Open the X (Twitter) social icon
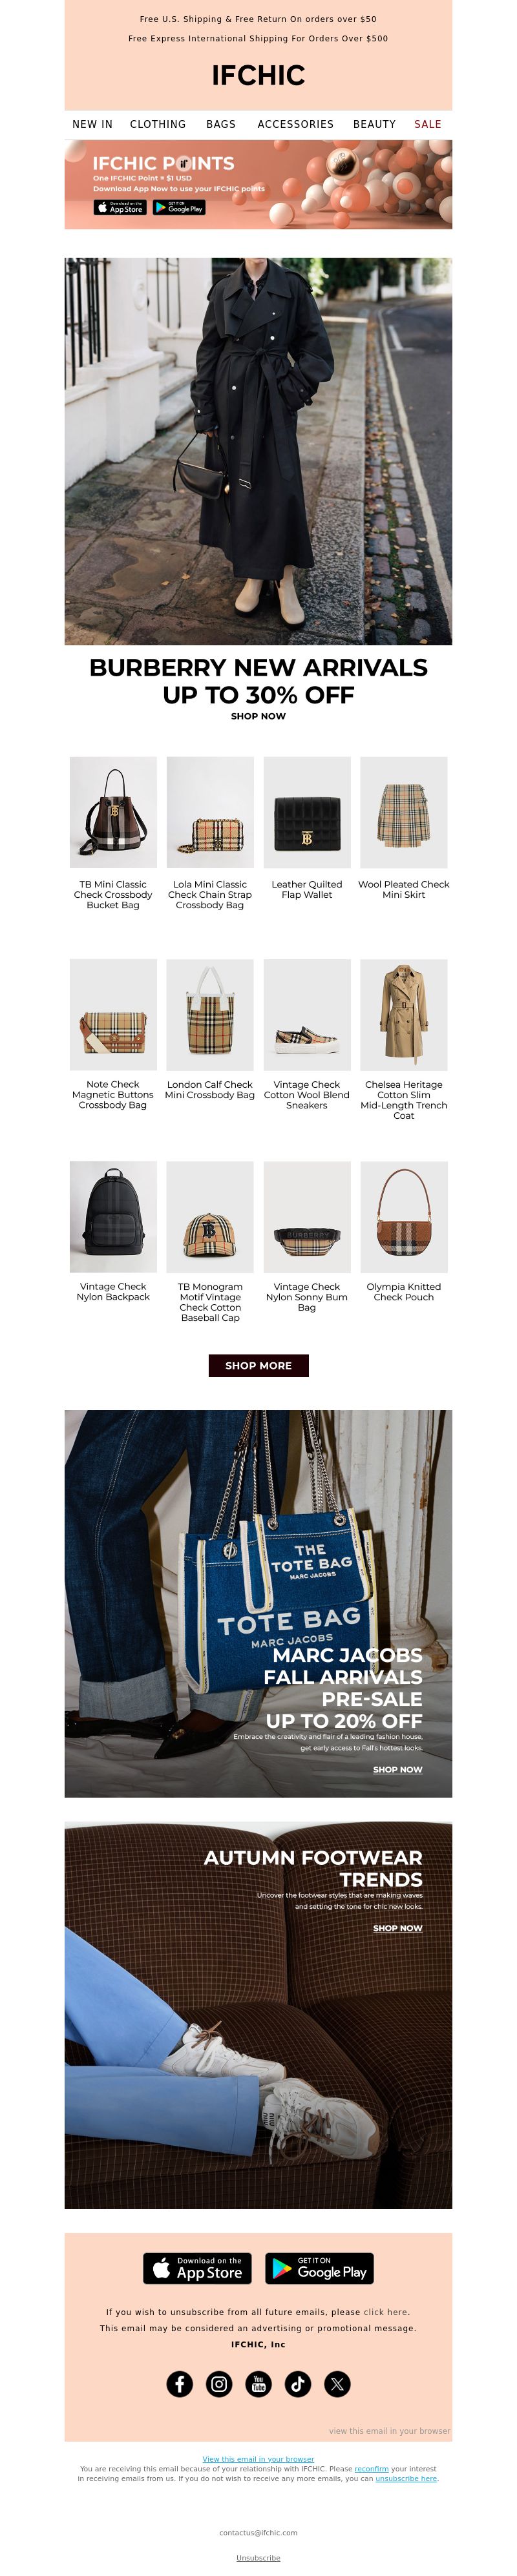Viewport: 517px width, 2576px height. (337, 2383)
